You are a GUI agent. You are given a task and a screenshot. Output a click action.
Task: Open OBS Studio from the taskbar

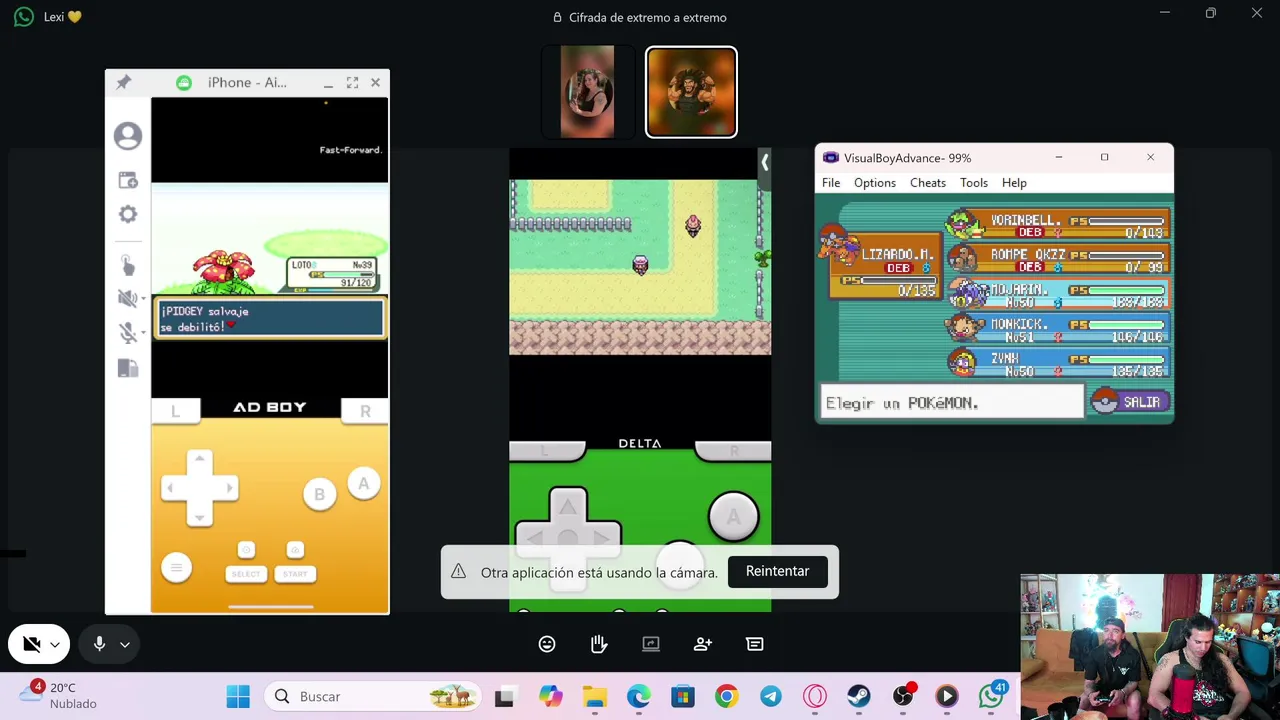pyautogui.click(x=903, y=696)
